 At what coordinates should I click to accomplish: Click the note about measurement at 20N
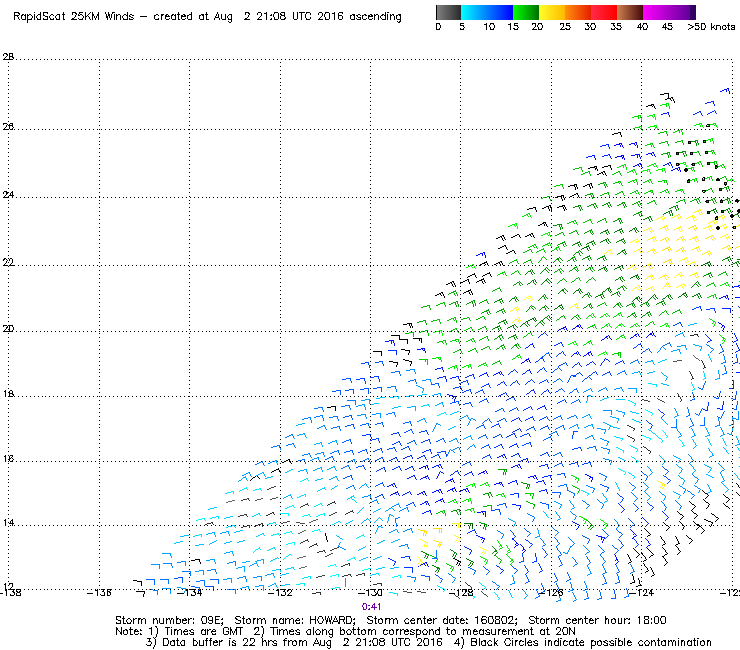point(414,632)
